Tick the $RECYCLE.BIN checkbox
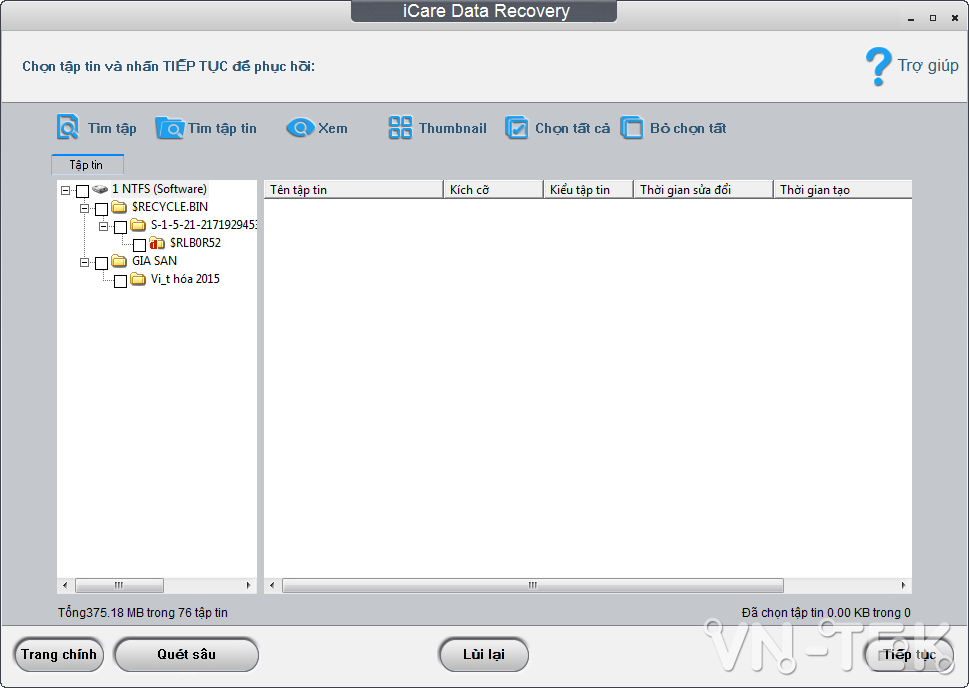 coord(102,207)
